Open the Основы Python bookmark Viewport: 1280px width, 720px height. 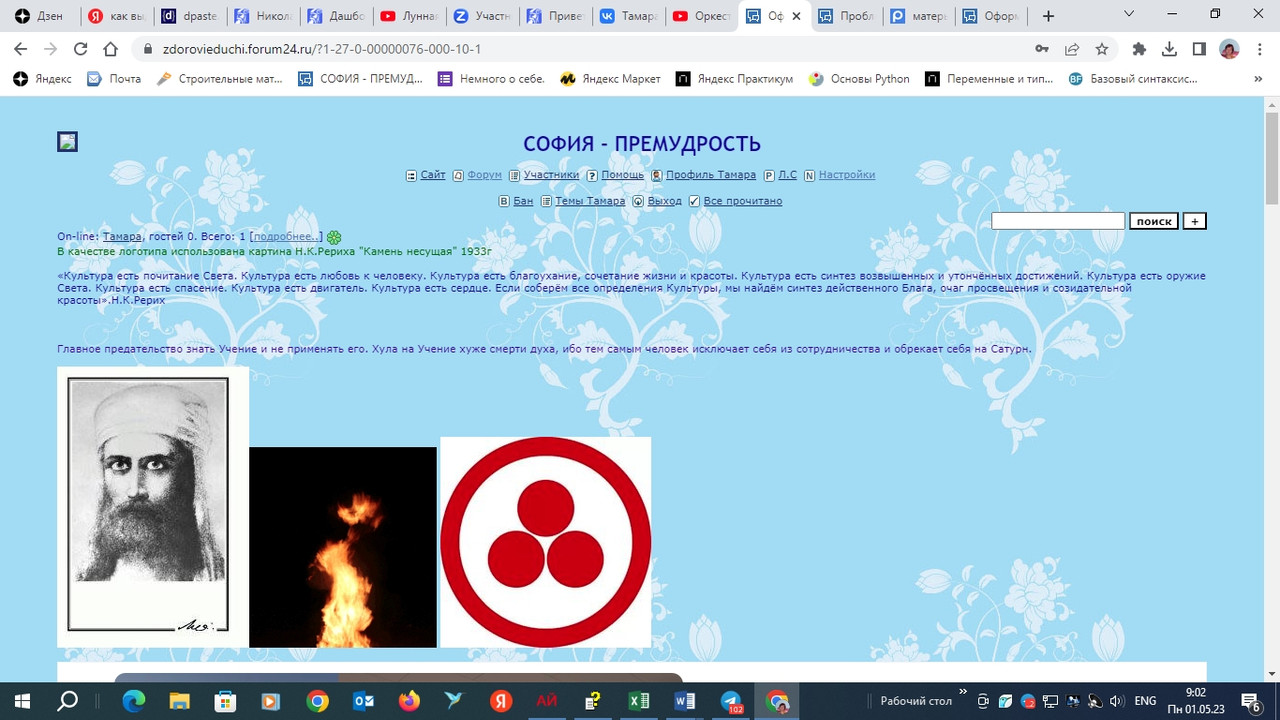pos(859,79)
